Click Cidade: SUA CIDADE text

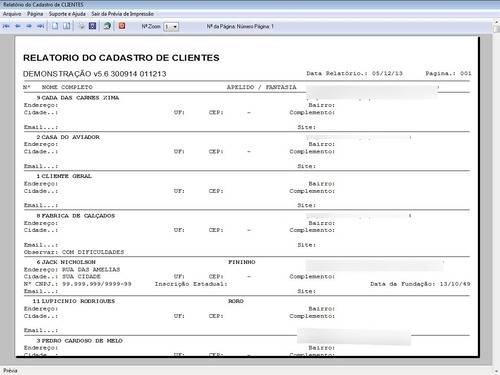pos(62,277)
